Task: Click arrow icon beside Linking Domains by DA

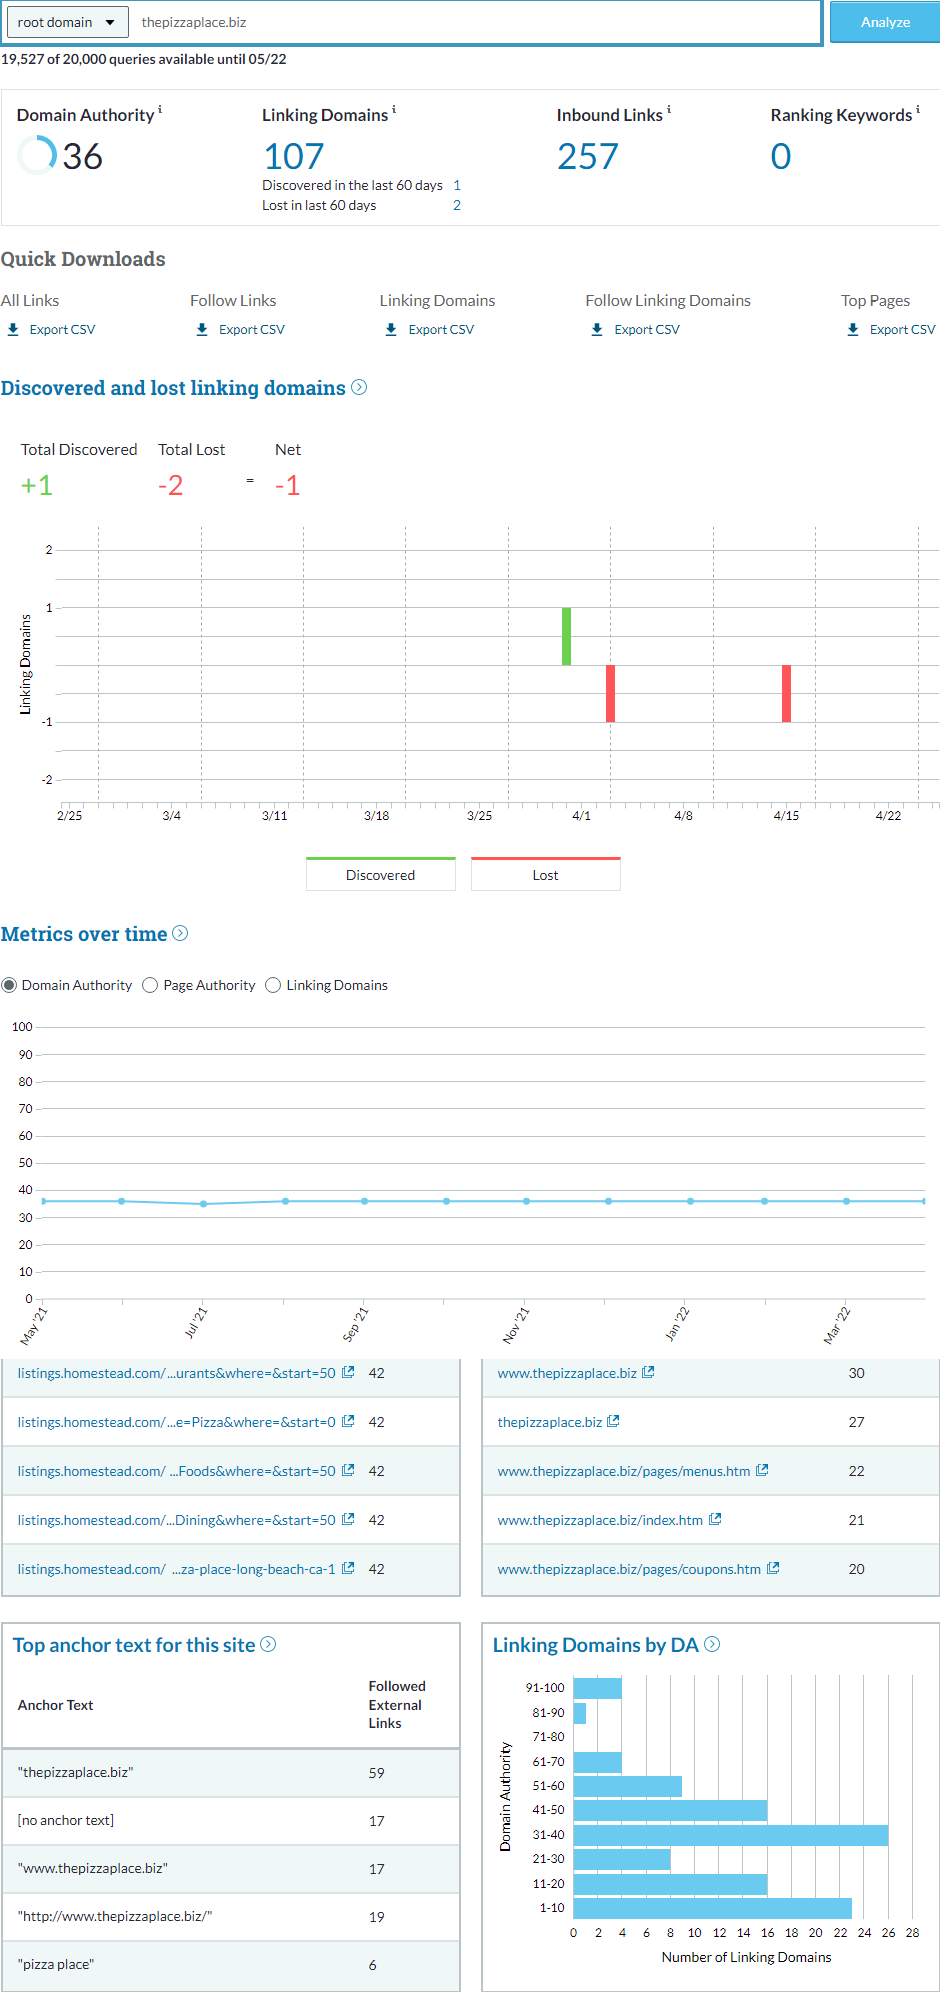Action: tap(712, 1644)
